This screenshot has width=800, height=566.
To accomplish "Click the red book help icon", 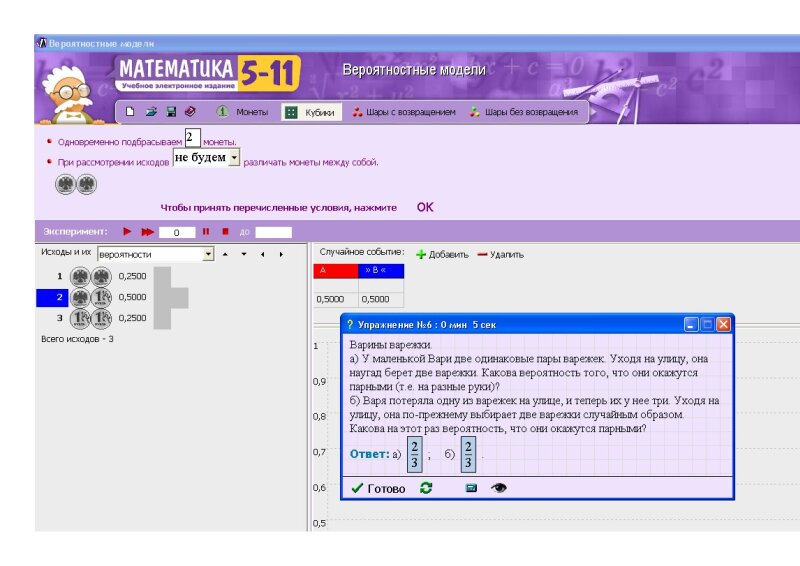I will coord(190,112).
